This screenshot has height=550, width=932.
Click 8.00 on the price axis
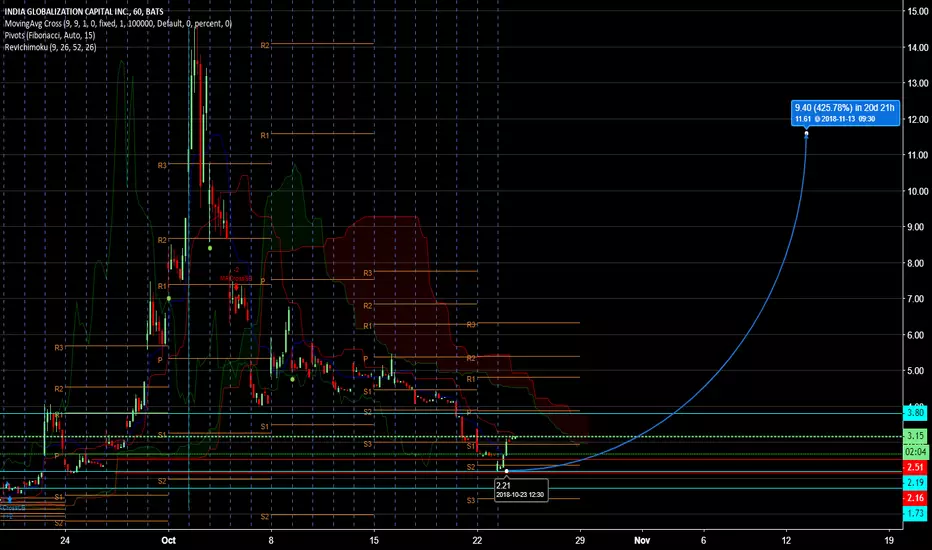click(x=918, y=263)
